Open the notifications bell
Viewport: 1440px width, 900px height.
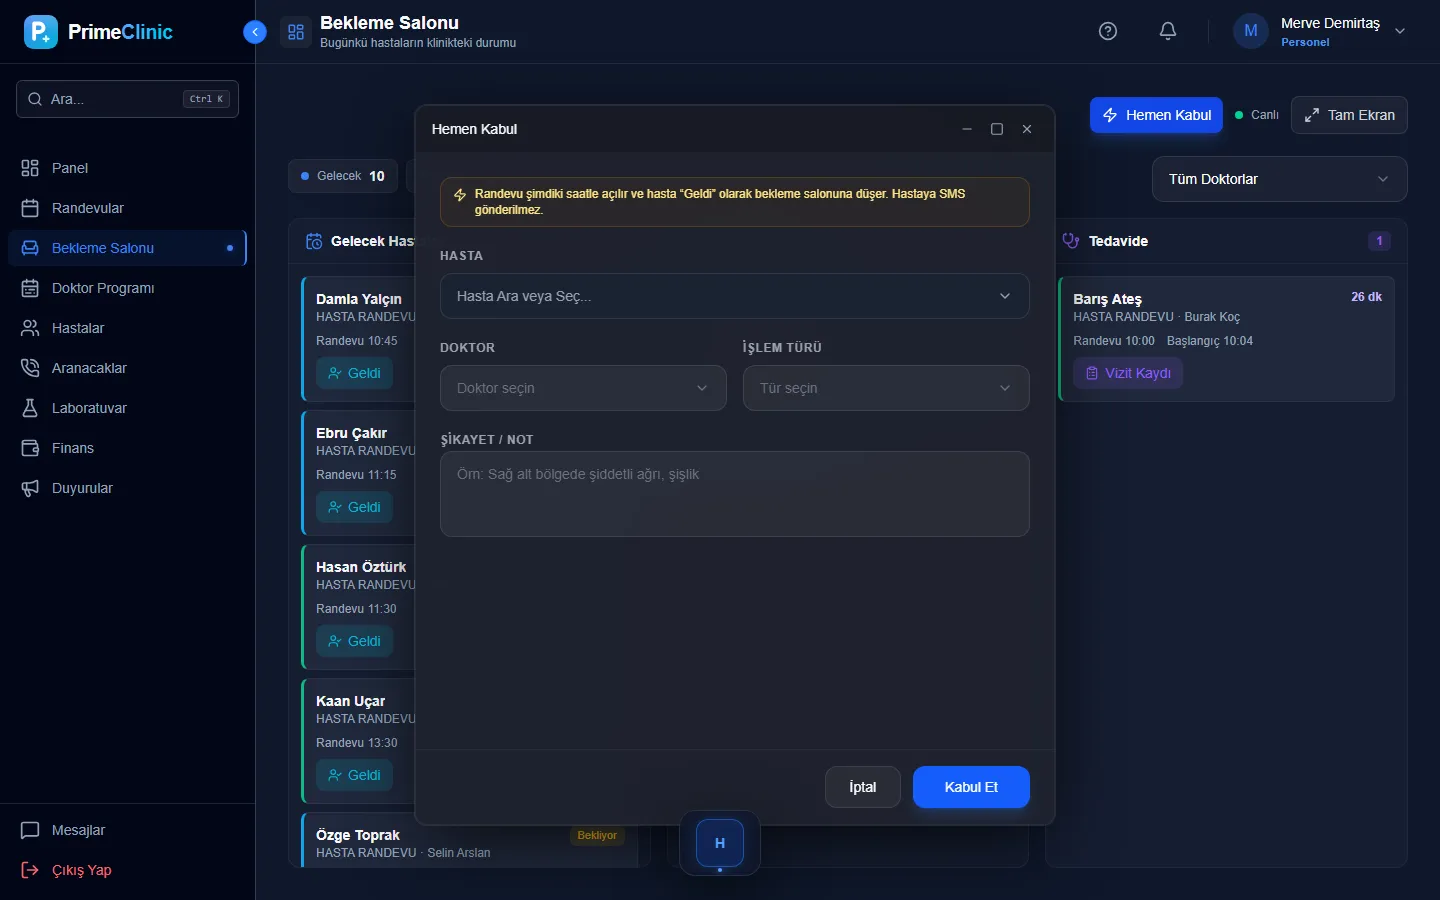tap(1168, 31)
